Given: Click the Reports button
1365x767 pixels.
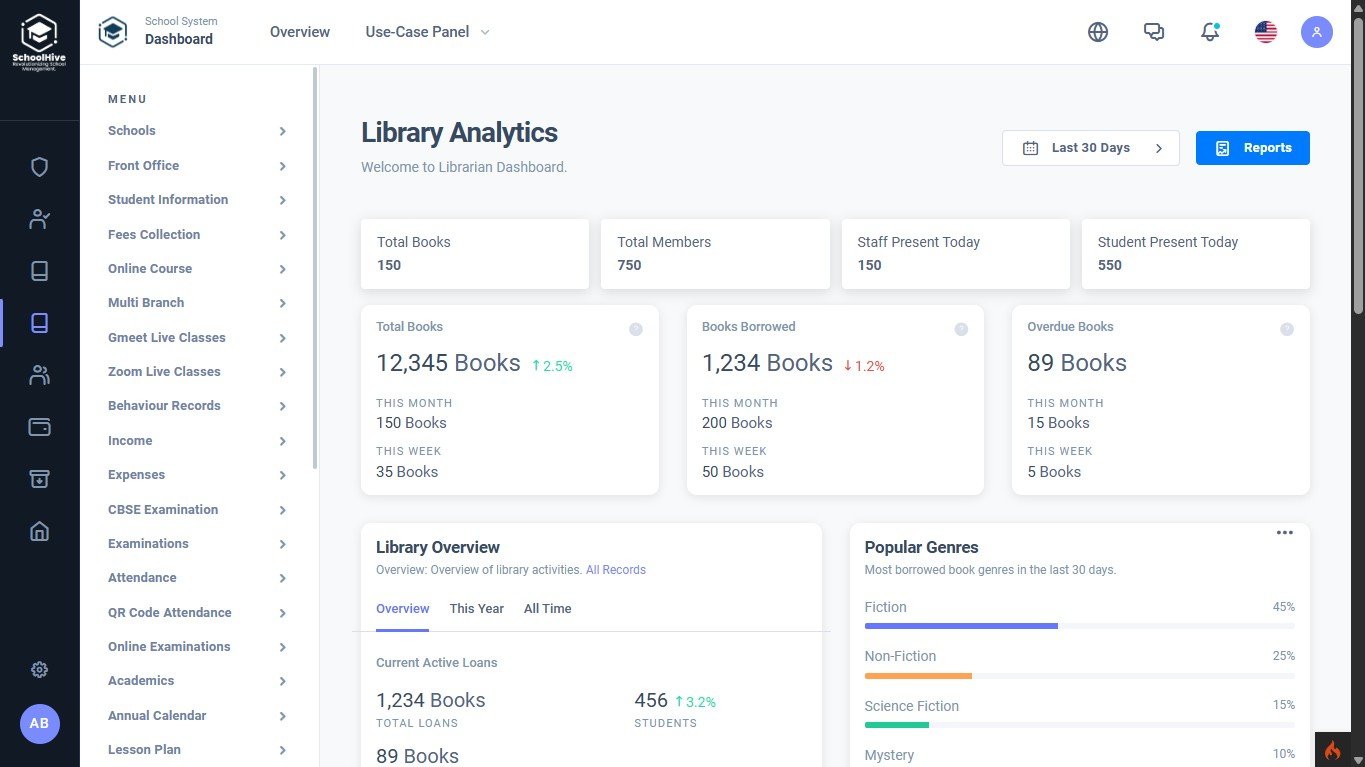Looking at the screenshot, I should [x=1253, y=147].
